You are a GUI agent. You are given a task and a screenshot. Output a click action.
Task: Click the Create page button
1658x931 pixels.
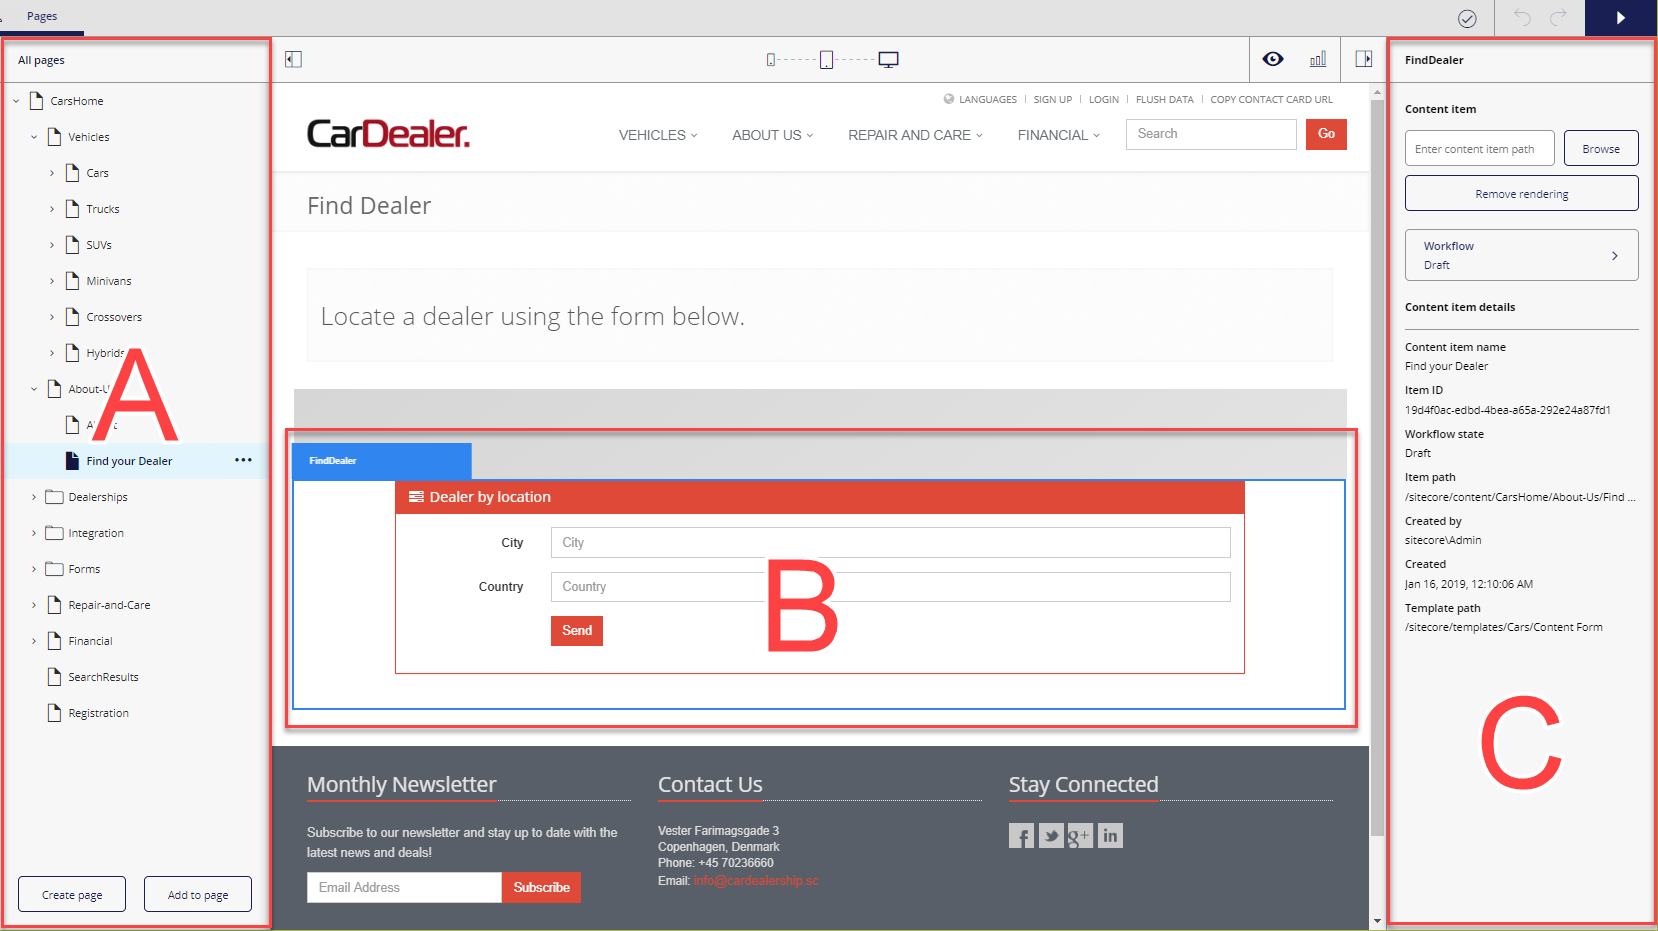(72, 894)
